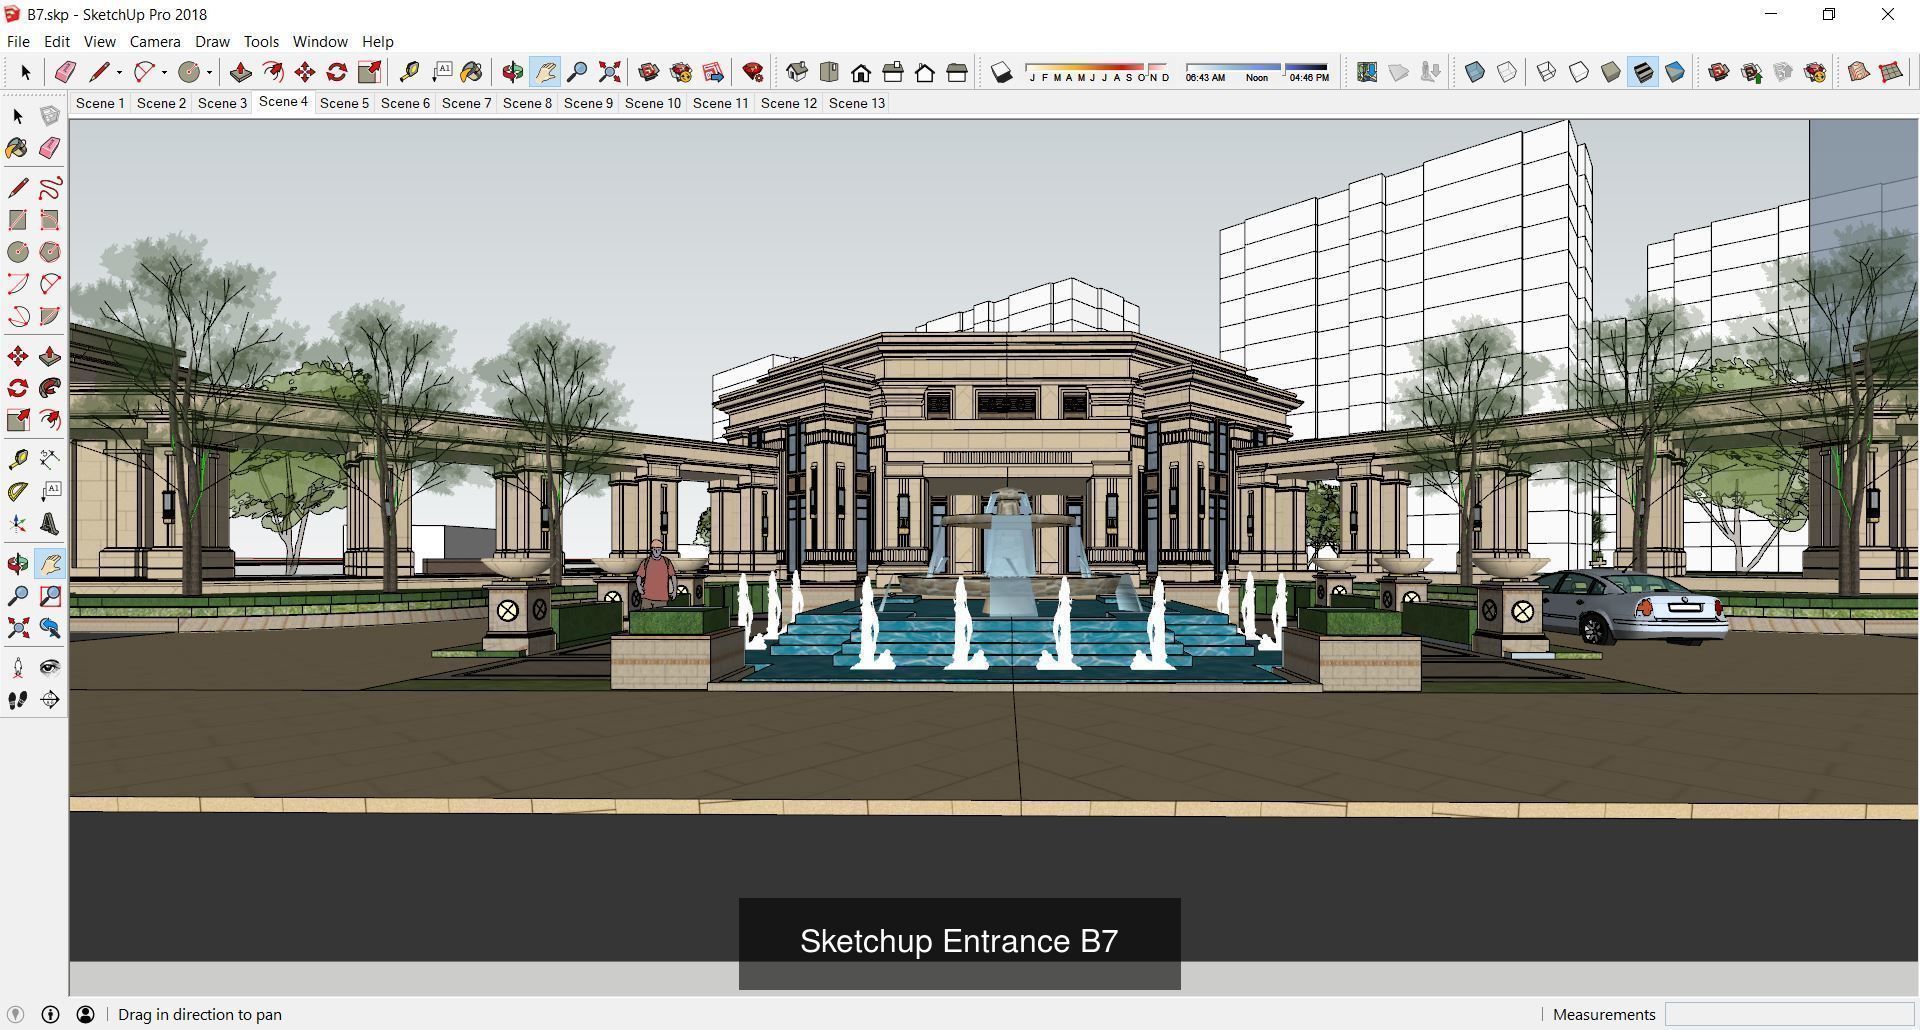Click inside the Measurements field
Viewport: 1920px width, 1030px height.
(1790, 1014)
